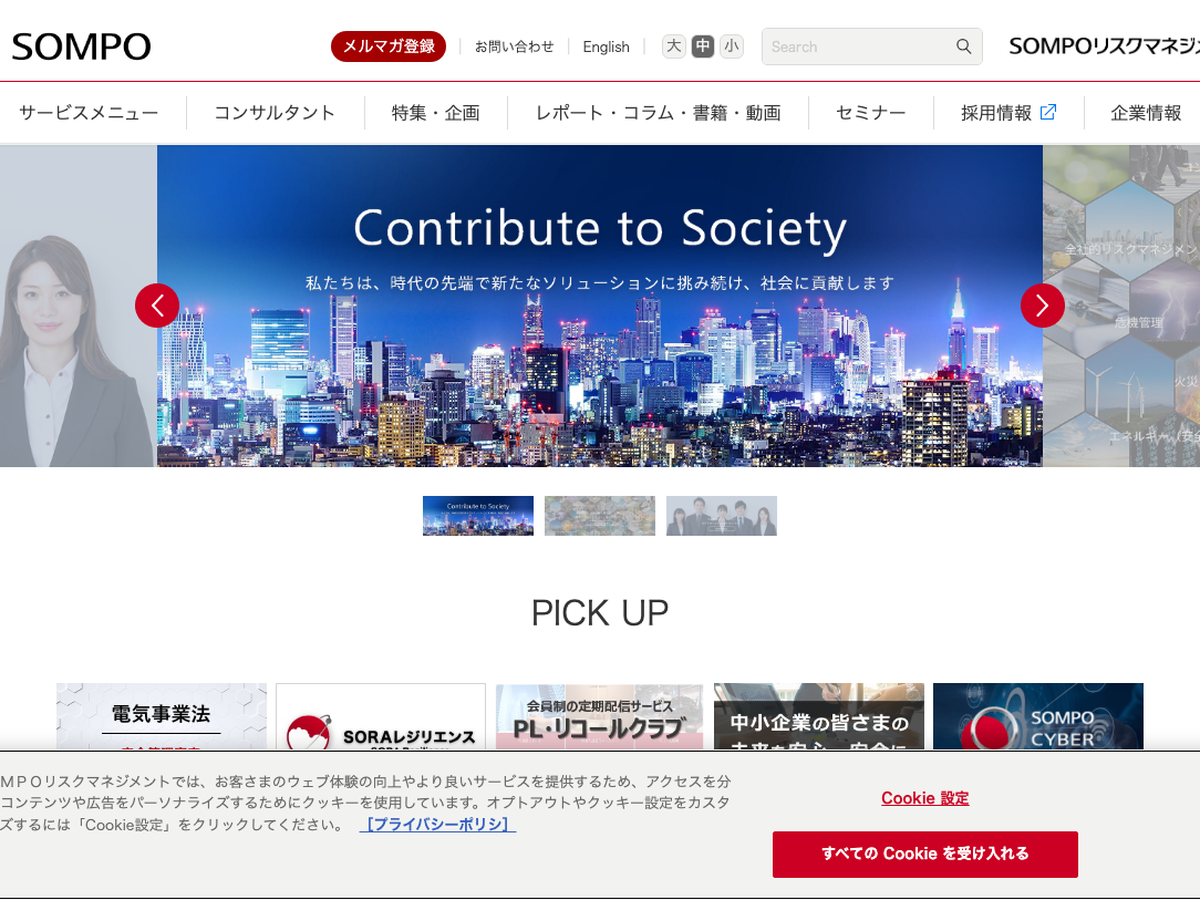The width and height of the screenshot is (1200, 900).
Task: Accept all cookies with すべての Cookie を受け入れる
Action: click(x=925, y=854)
